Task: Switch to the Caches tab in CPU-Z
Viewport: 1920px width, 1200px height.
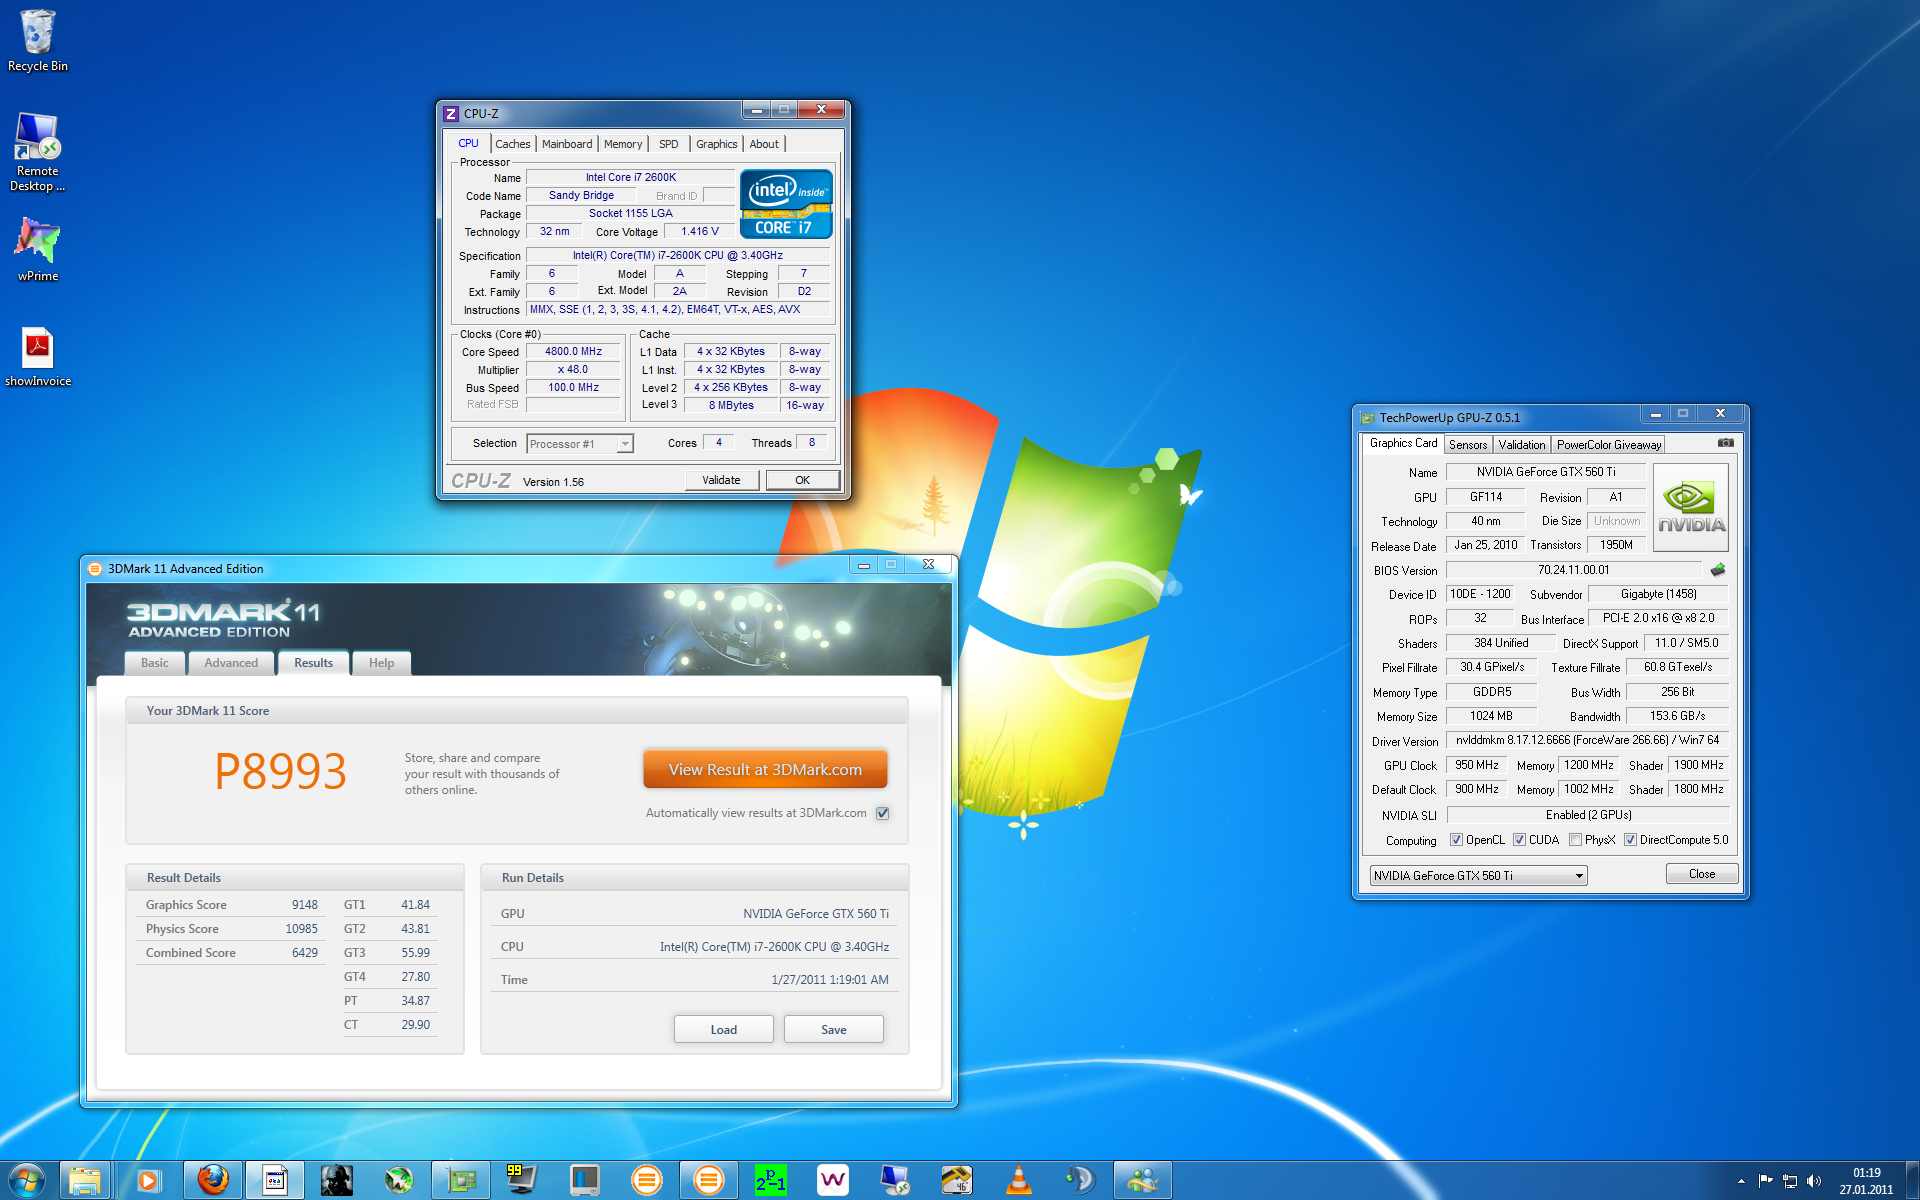Action: (512, 144)
